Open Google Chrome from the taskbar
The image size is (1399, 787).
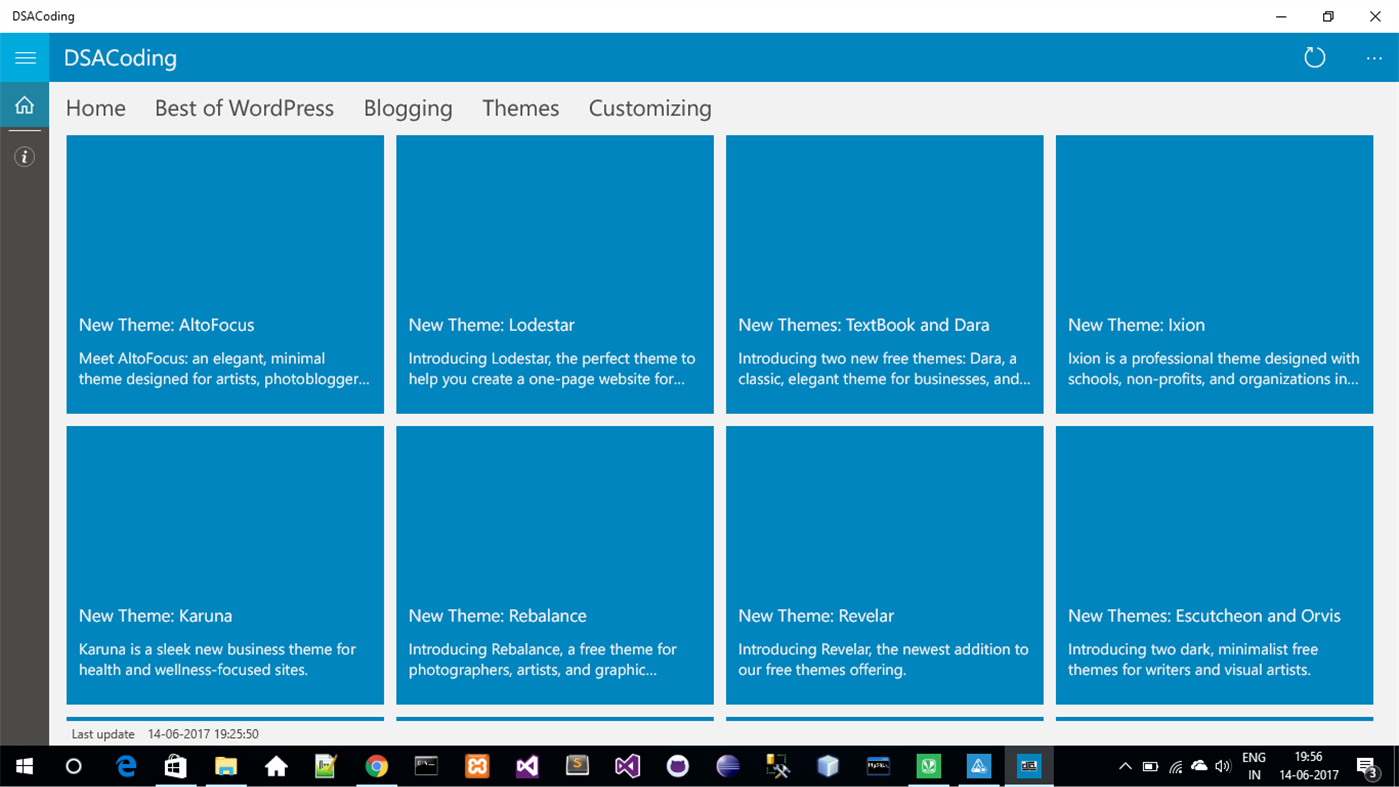point(375,766)
